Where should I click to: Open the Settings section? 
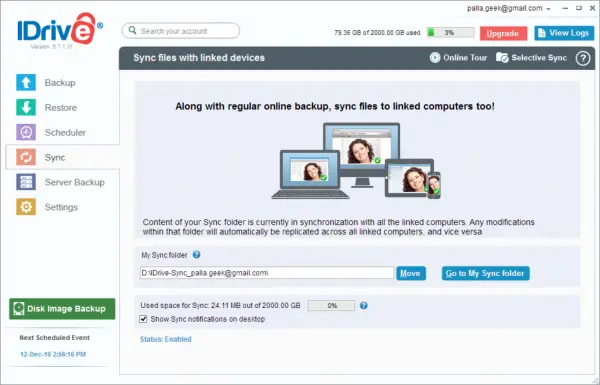[x=61, y=207]
